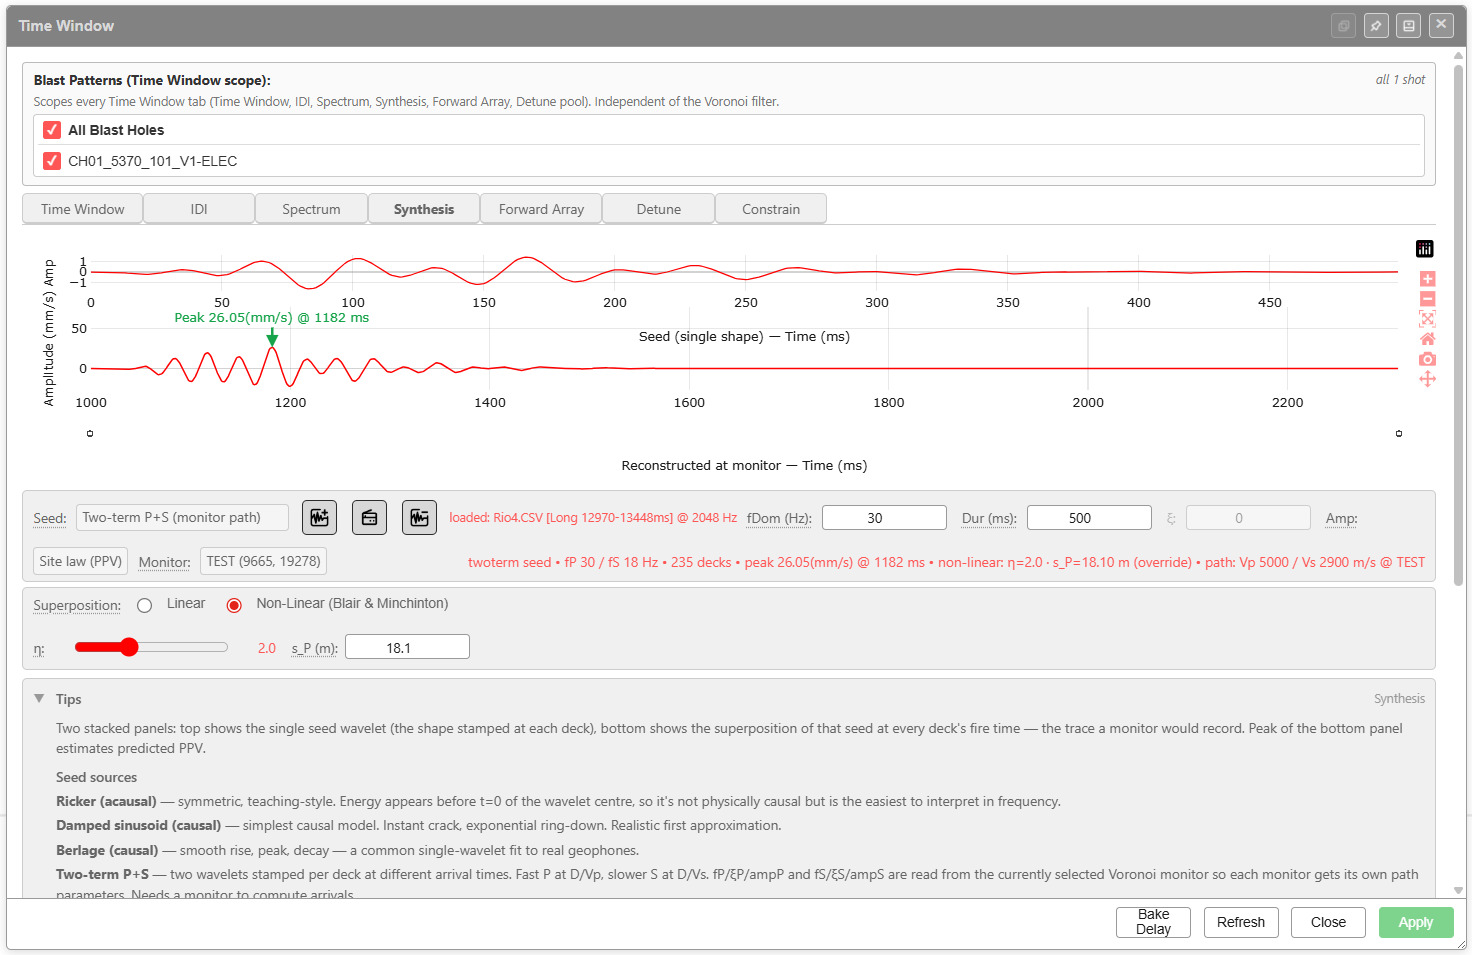Click the 'Blast Patterns (Time Window scope):' heading

click(x=152, y=80)
